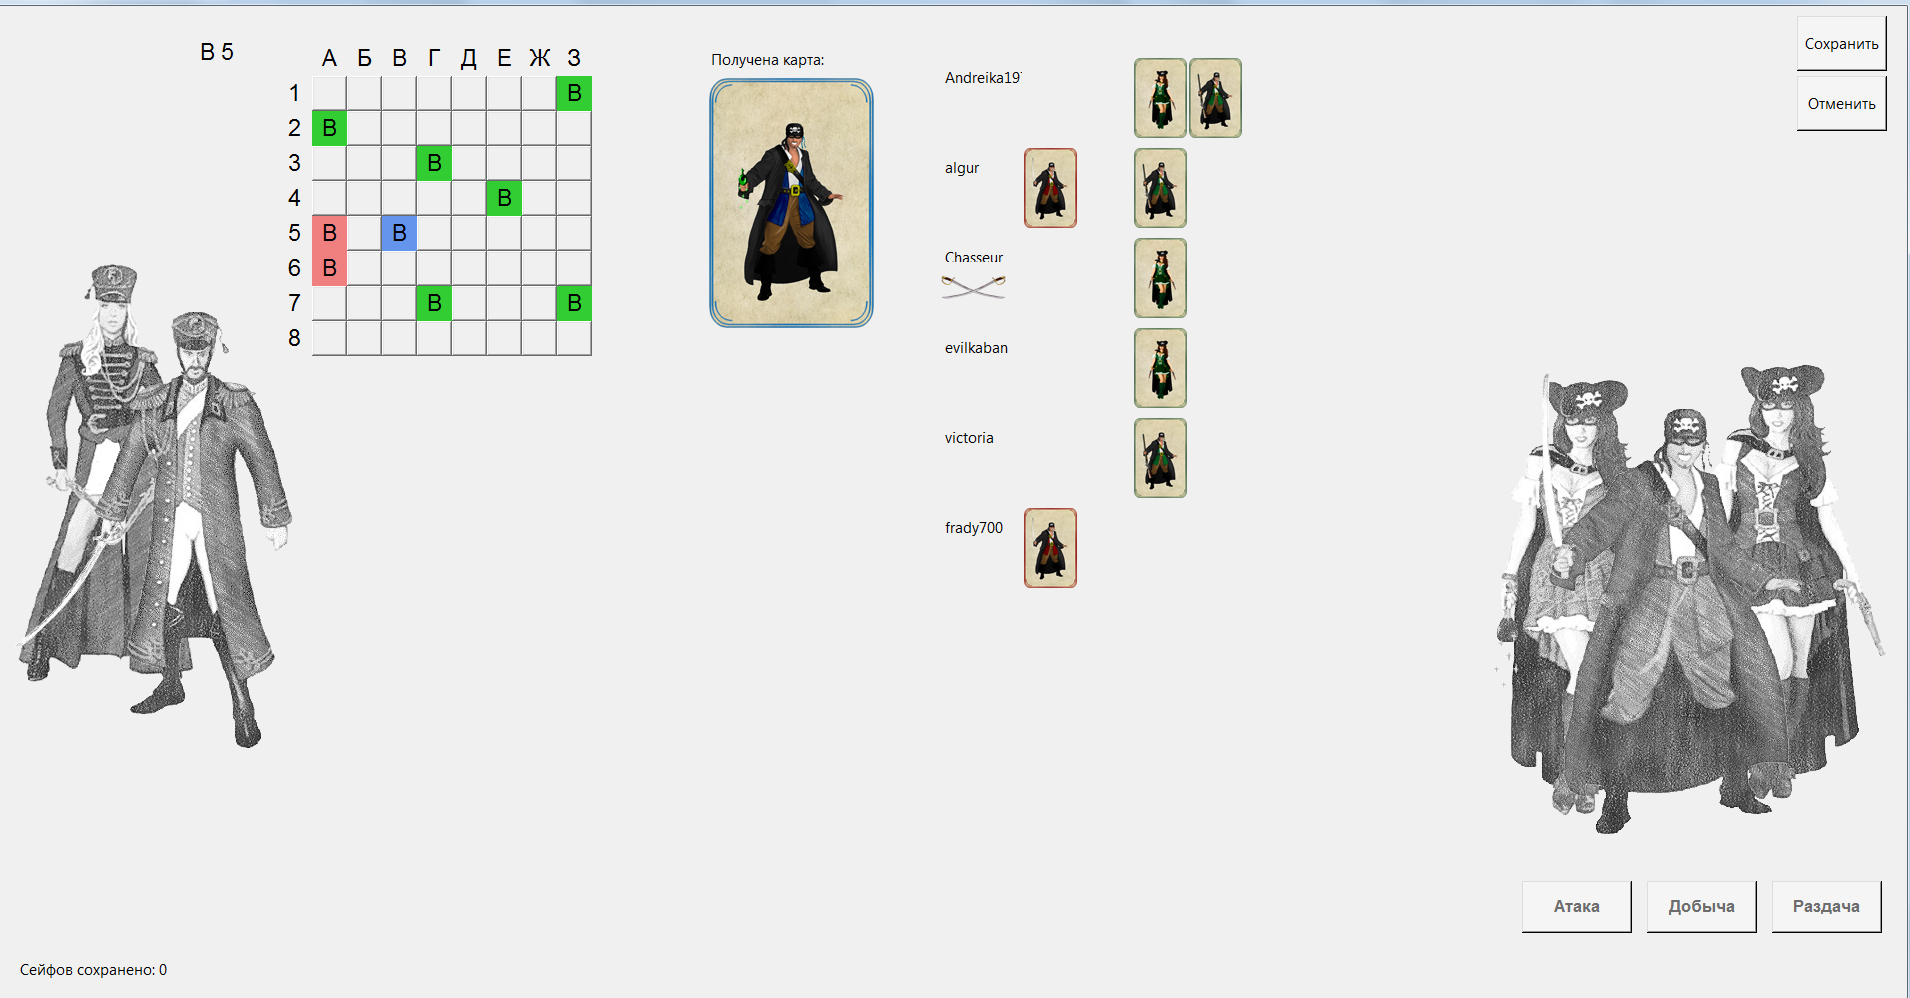Click the Сохранить button

[1841, 44]
